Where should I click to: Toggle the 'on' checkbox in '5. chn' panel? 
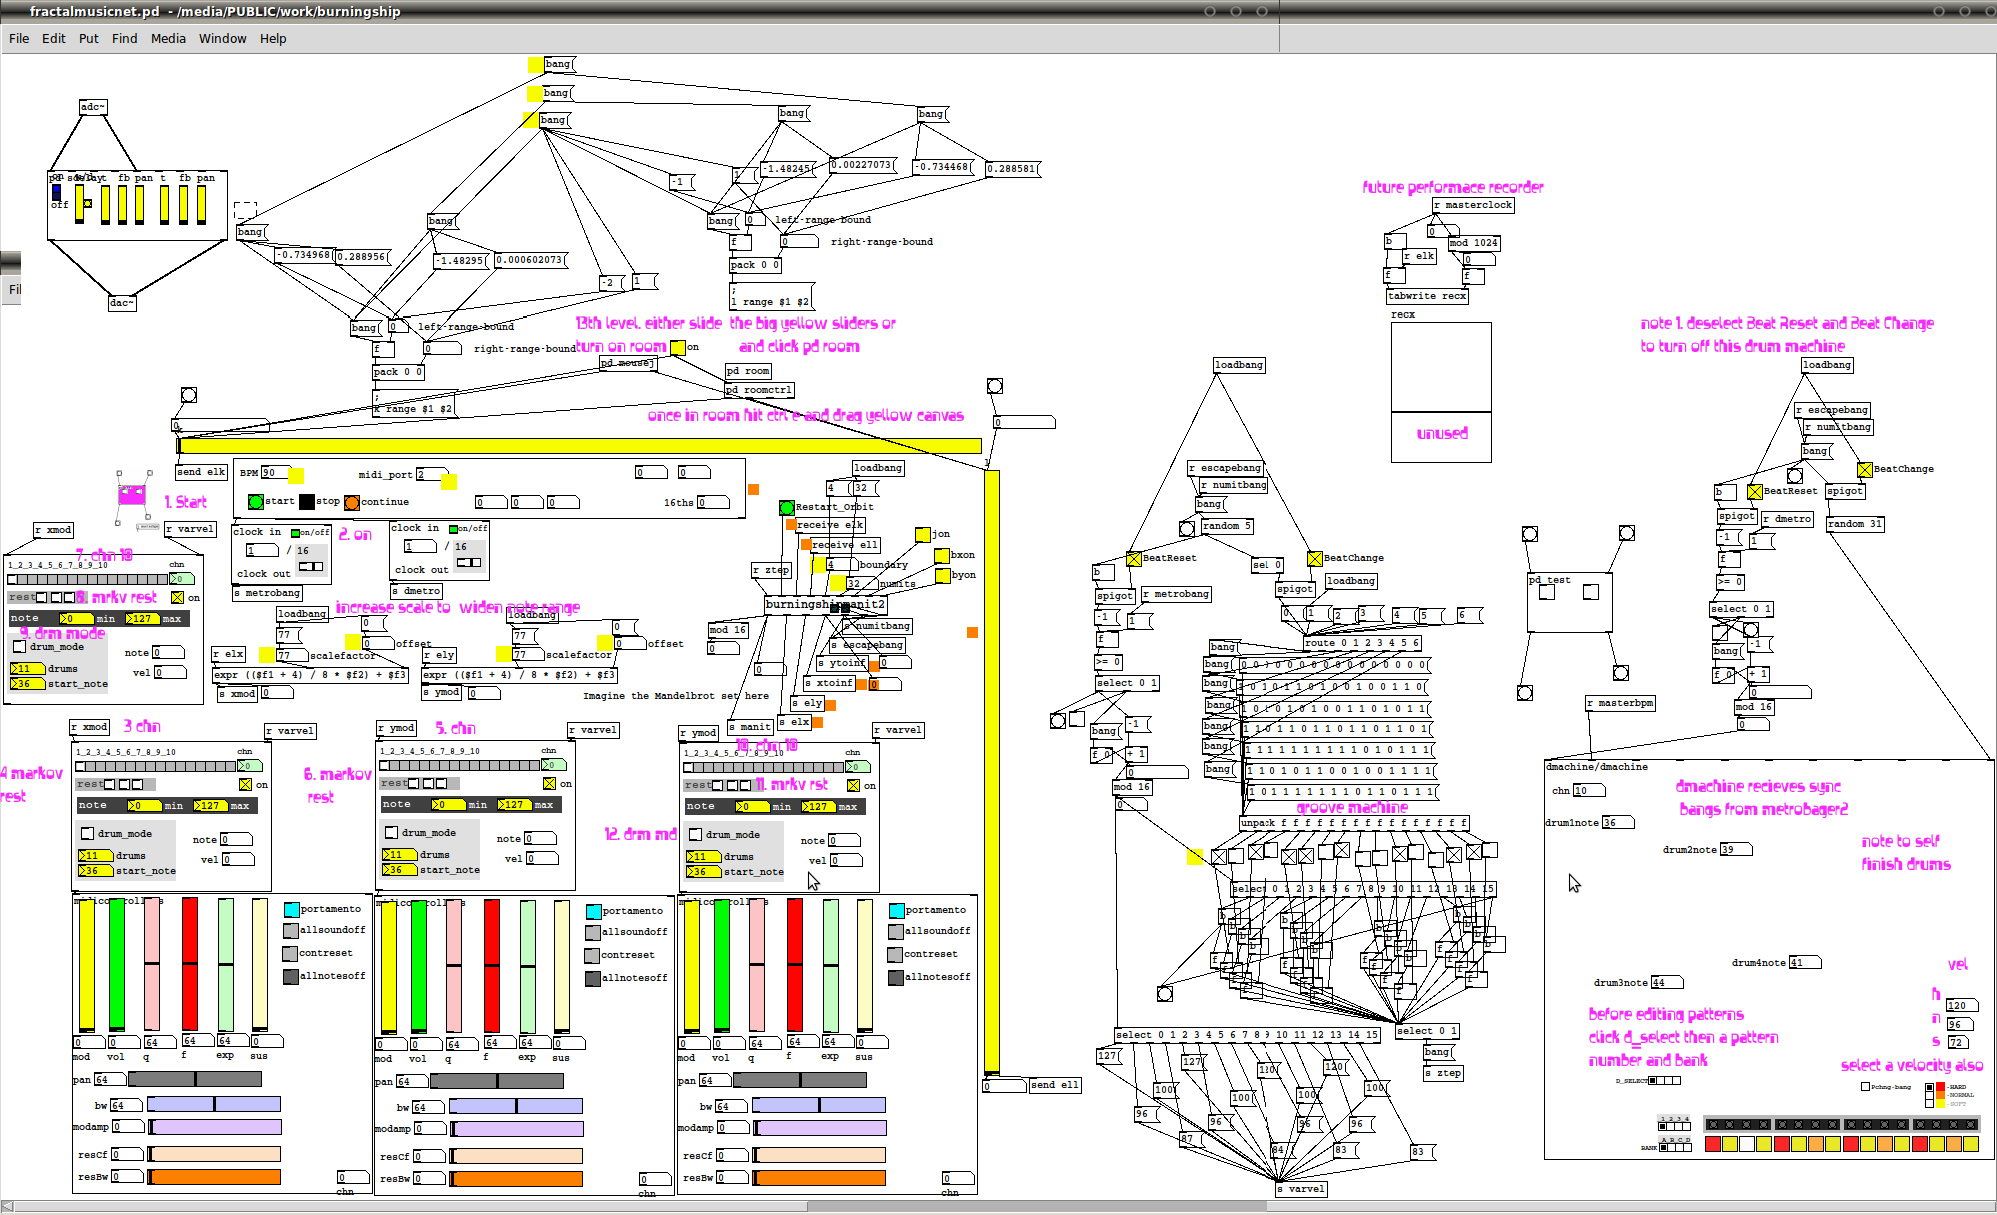click(x=549, y=784)
